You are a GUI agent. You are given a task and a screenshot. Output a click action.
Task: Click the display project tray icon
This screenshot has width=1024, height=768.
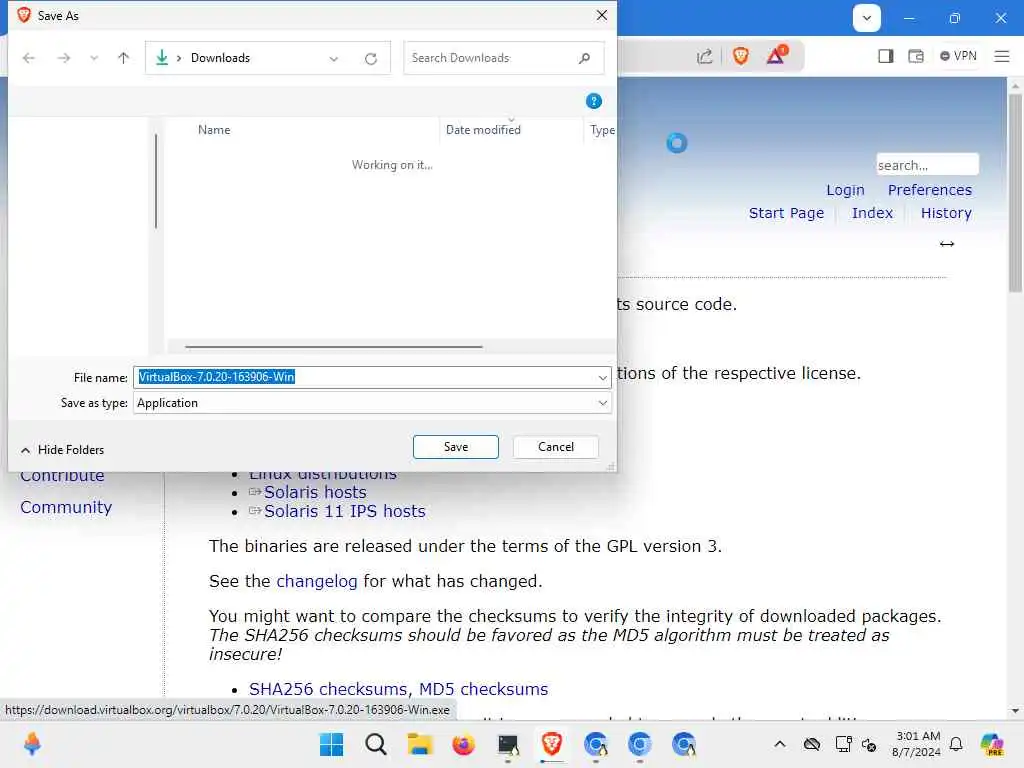[843, 744]
